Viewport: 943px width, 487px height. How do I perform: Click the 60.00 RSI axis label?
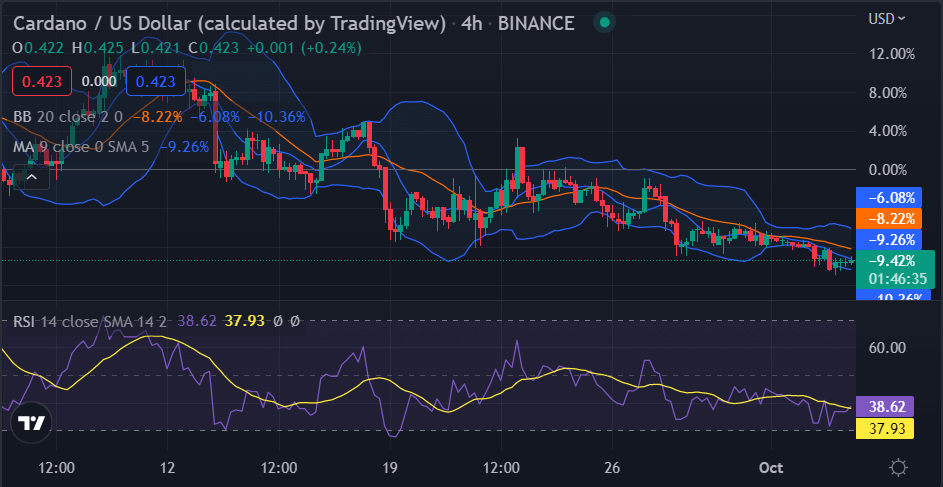[888, 348]
